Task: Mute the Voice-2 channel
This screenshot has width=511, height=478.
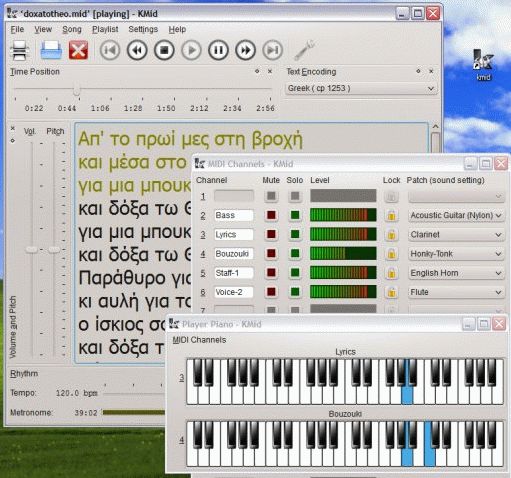Action: tap(271, 292)
